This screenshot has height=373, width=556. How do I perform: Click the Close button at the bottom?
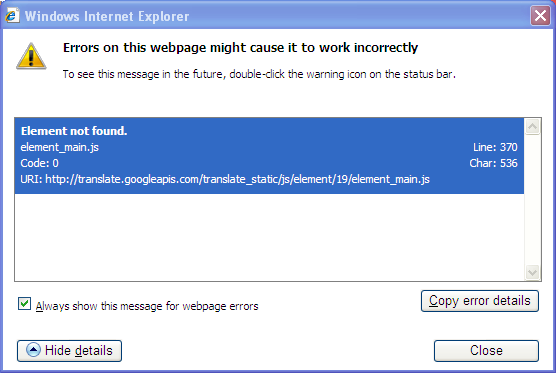coord(486,351)
